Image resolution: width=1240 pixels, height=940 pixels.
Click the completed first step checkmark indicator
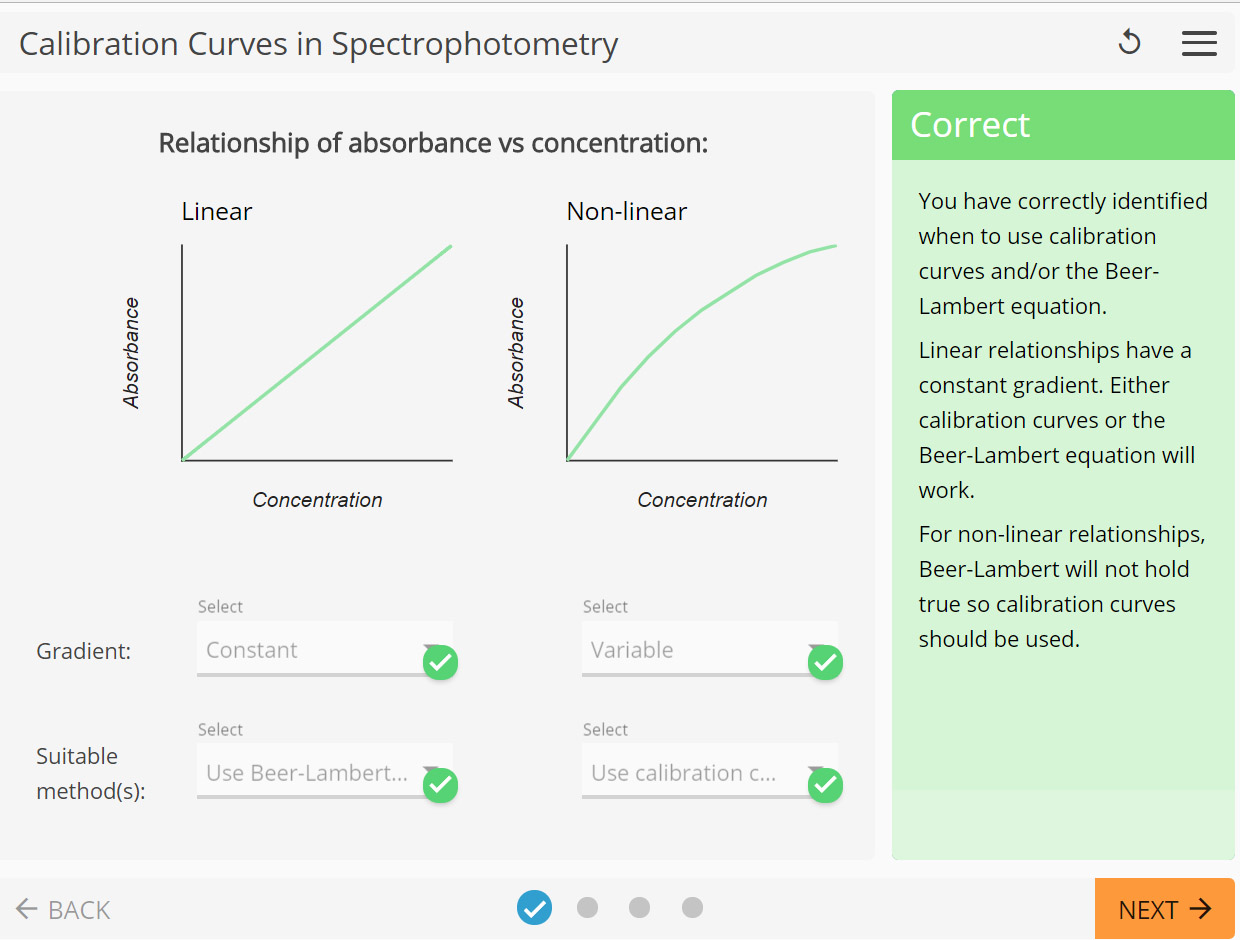535,908
